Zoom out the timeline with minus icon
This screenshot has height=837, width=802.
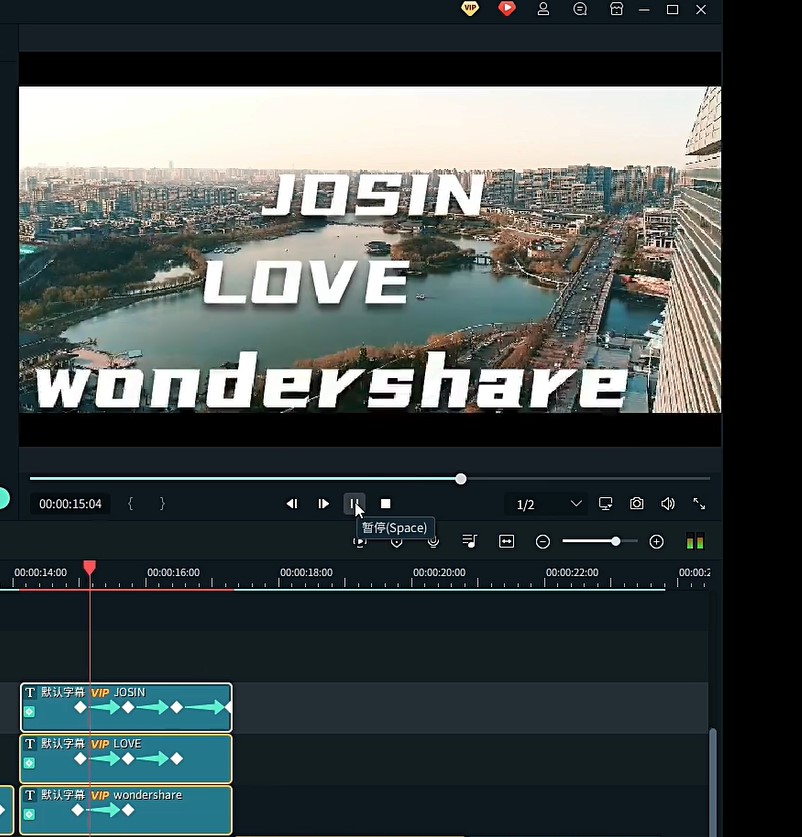click(x=543, y=541)
